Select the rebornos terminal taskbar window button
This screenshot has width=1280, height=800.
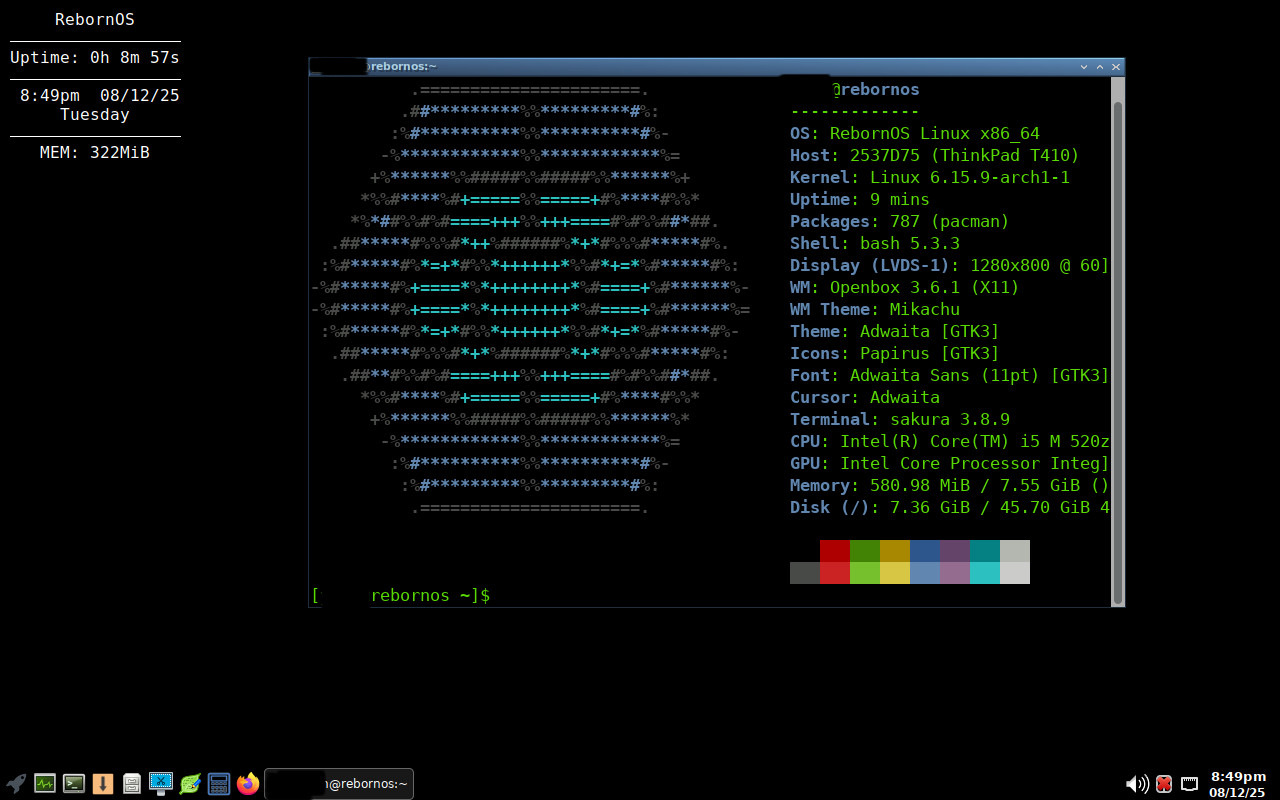[x=340, y=784]
